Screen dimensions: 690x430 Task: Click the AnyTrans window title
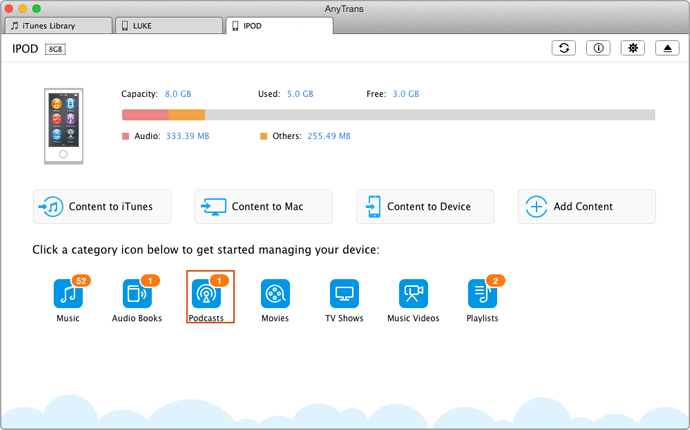344,9
